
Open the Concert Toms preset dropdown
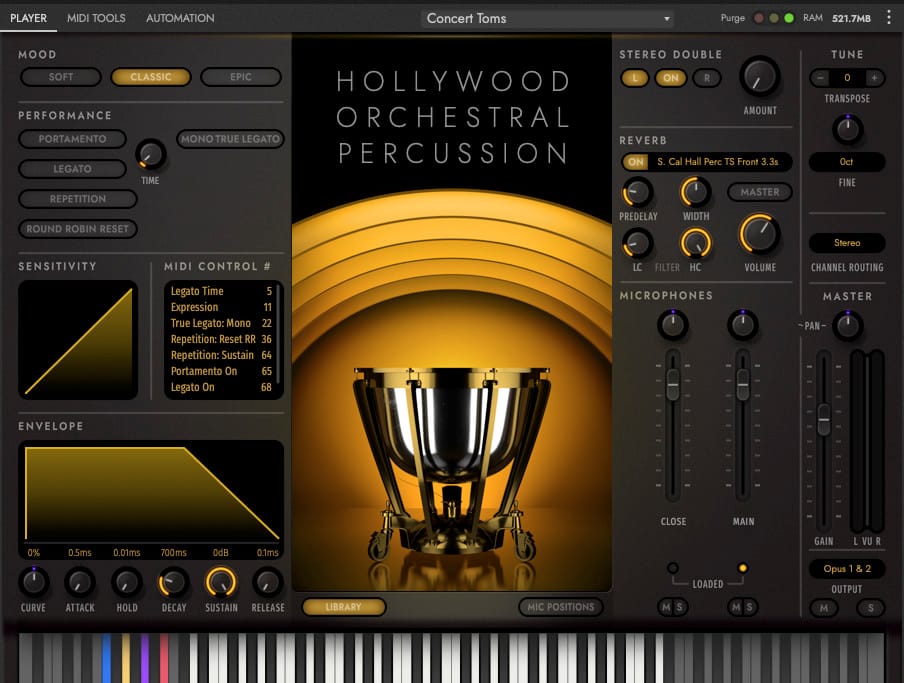548,18
